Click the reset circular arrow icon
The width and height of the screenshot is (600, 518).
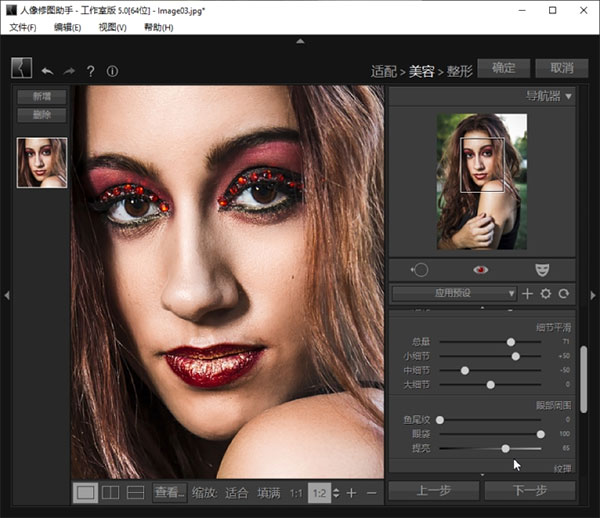tap(564, 294)
